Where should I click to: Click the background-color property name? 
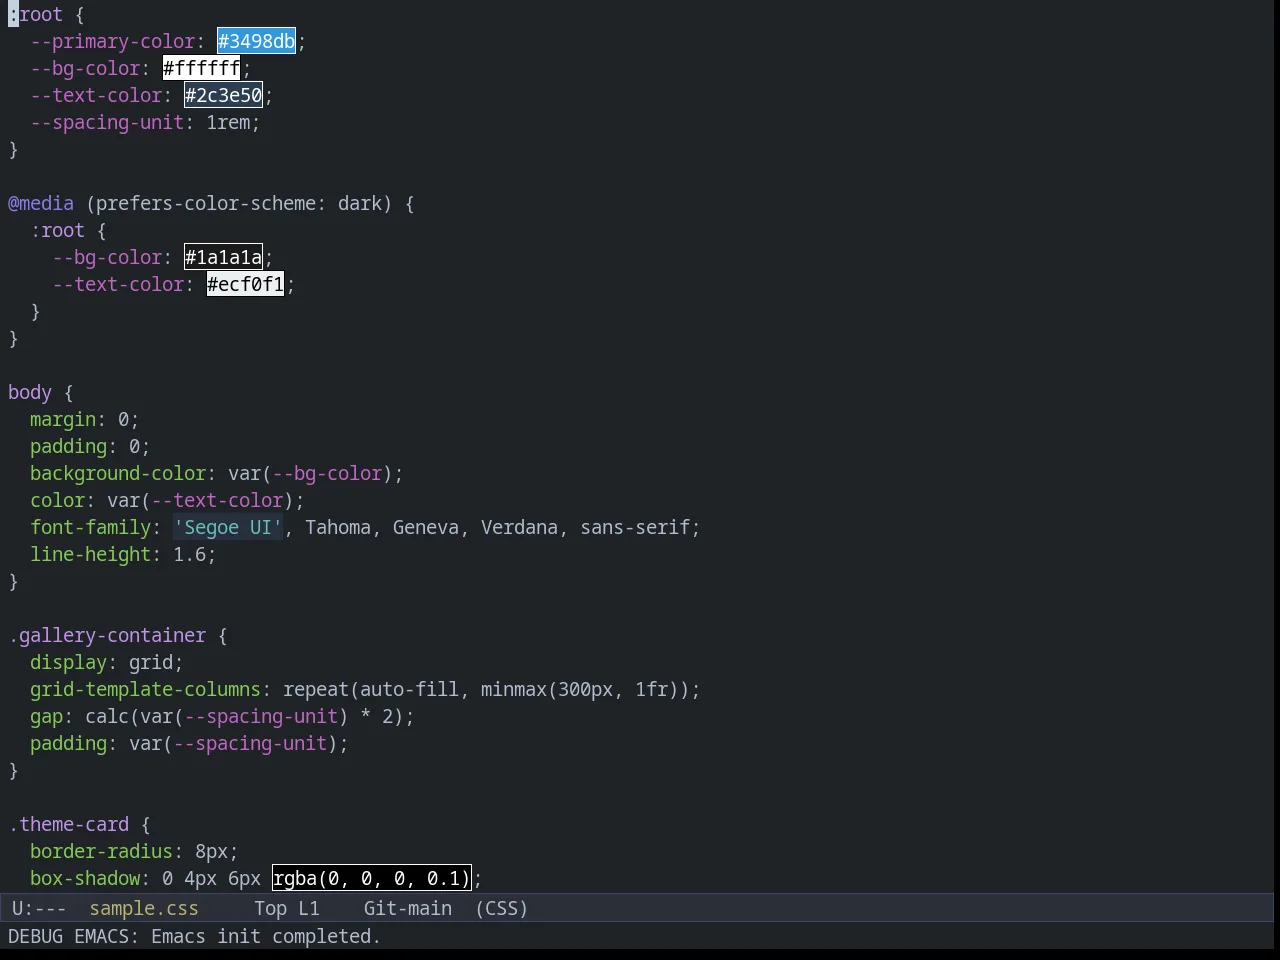117,473
